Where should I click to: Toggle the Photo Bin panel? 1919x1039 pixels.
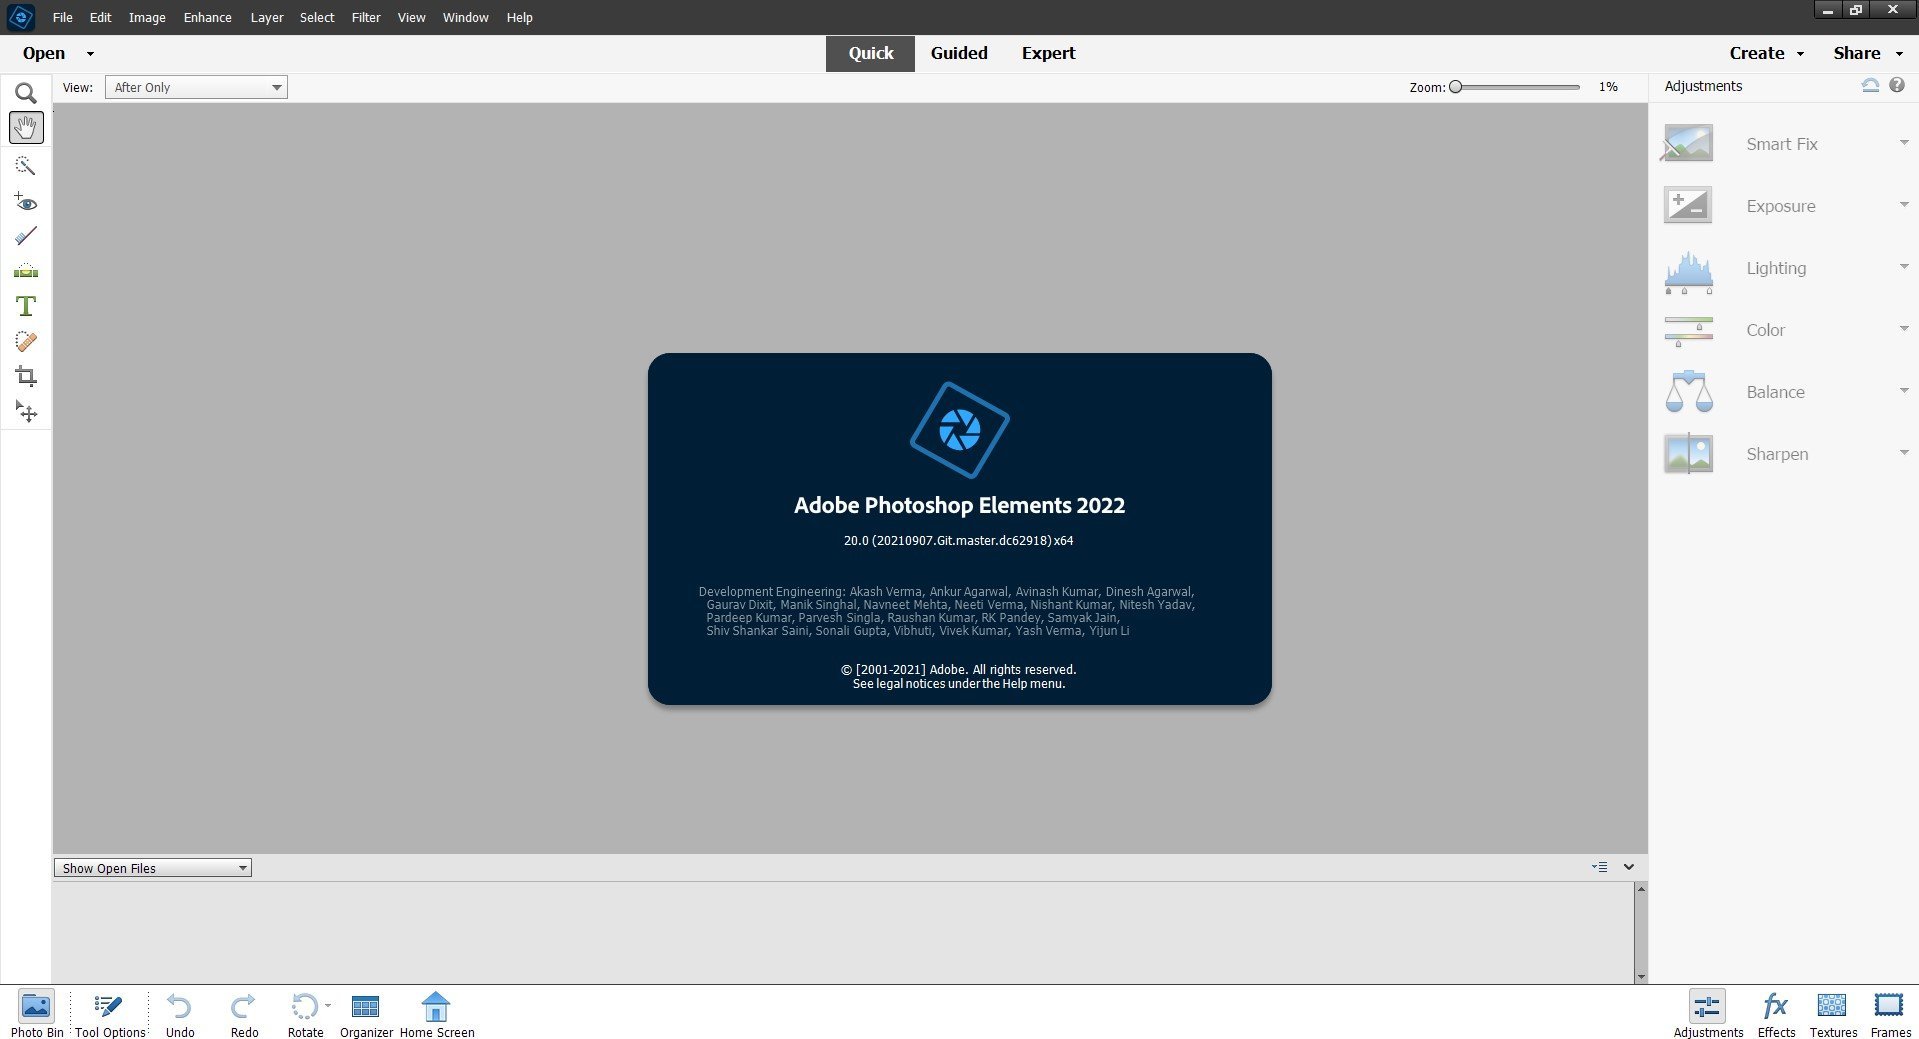(36, 1014)
